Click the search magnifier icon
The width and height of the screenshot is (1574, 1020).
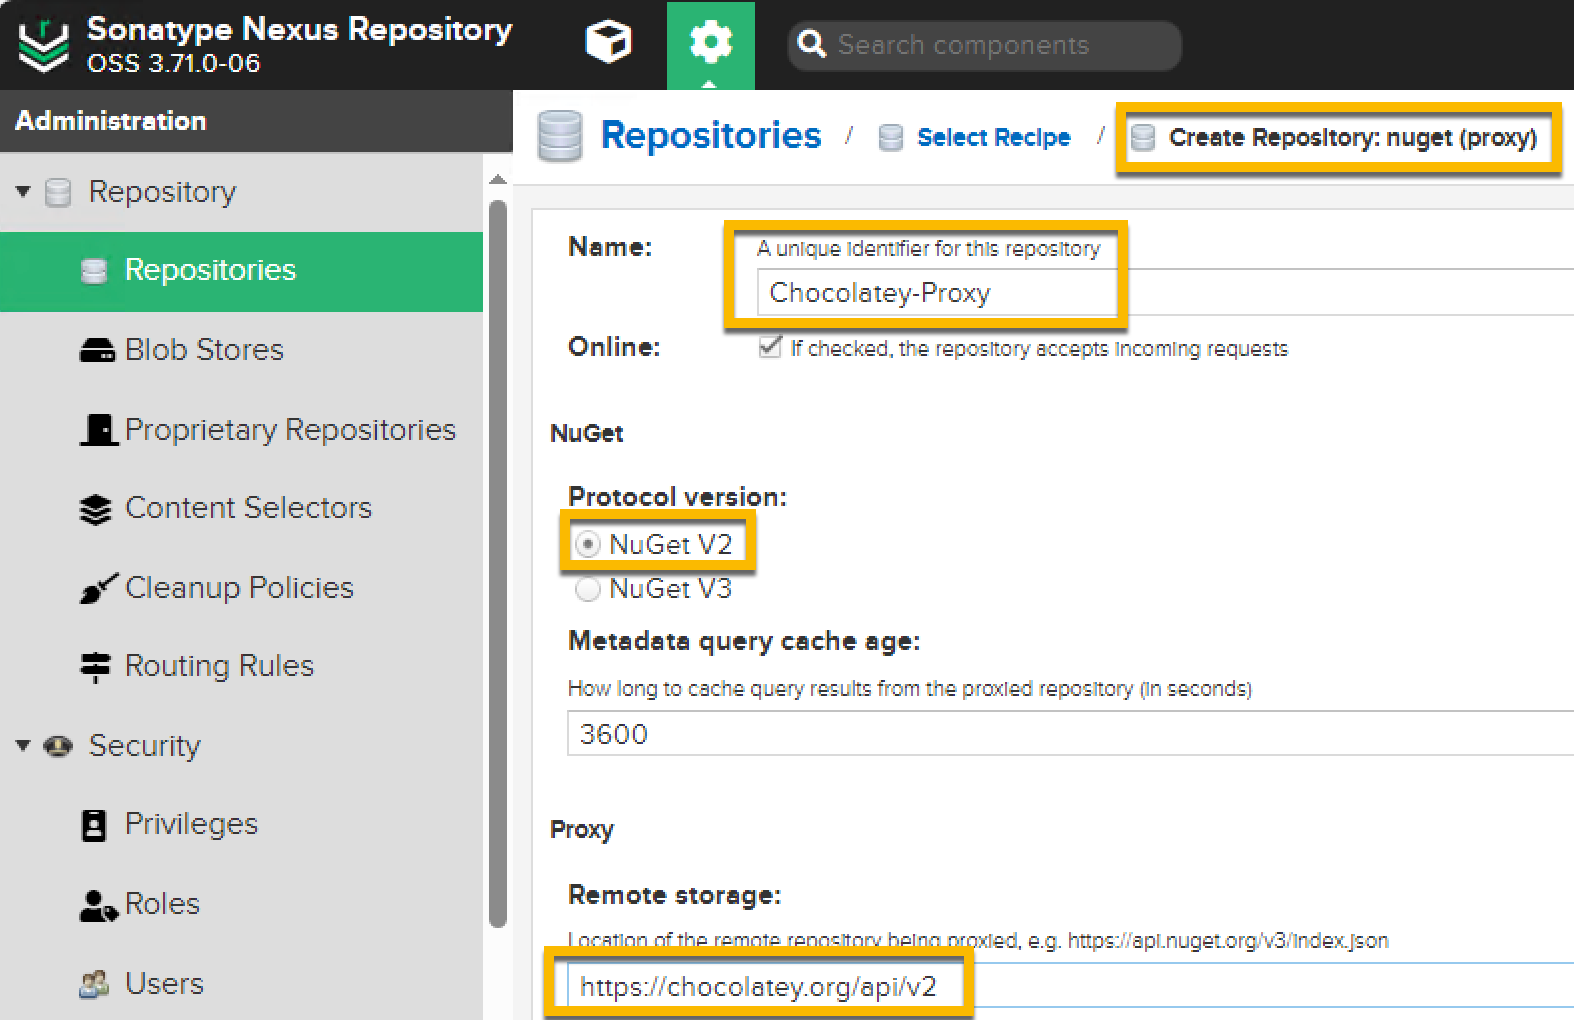coord(812,44)
